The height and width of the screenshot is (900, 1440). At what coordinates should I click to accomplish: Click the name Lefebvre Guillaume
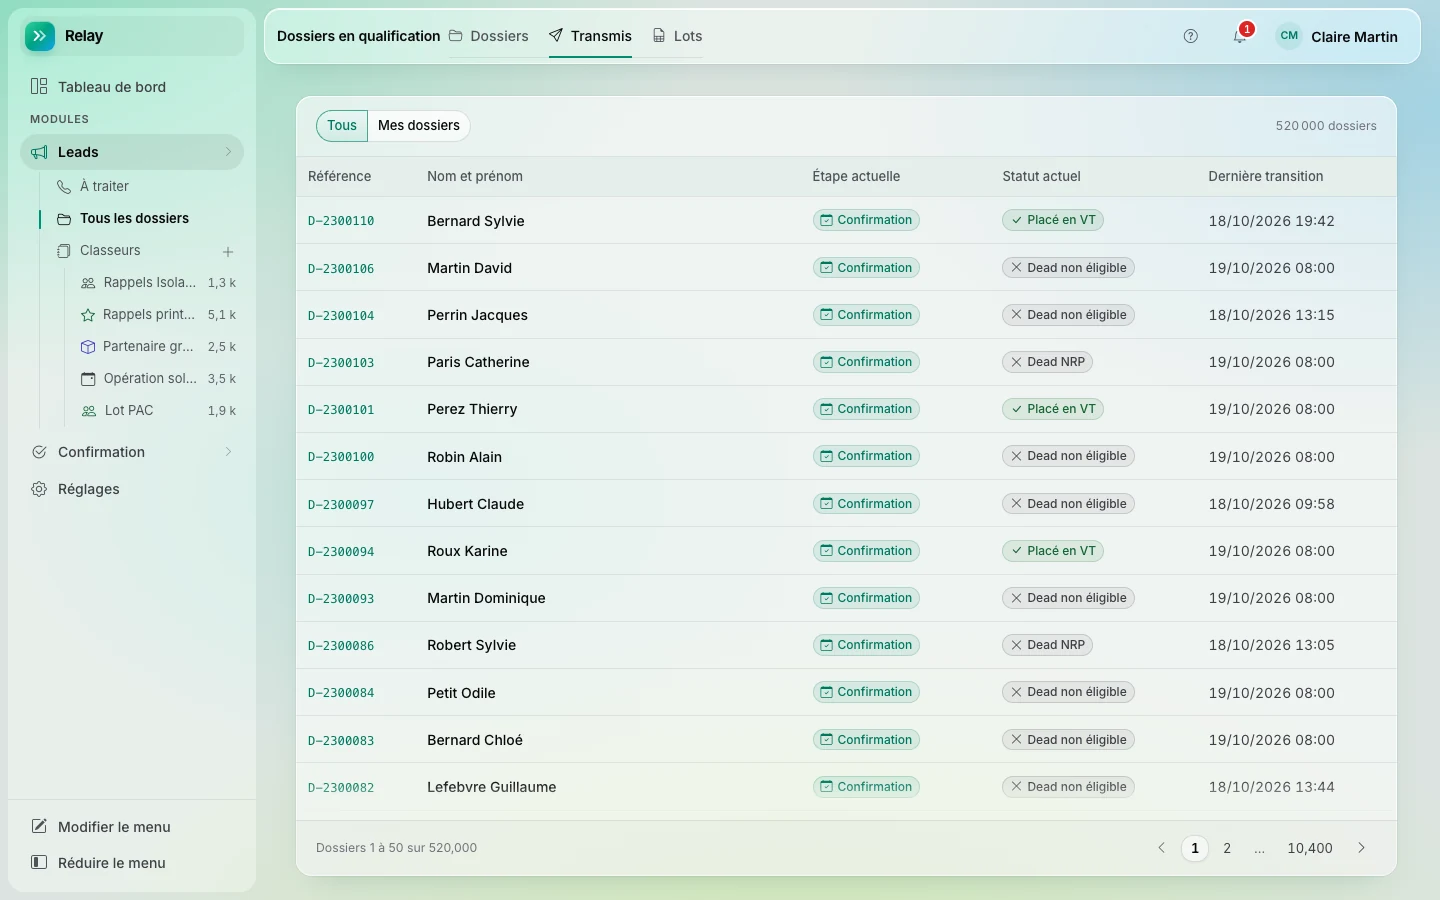coord(492,787)
